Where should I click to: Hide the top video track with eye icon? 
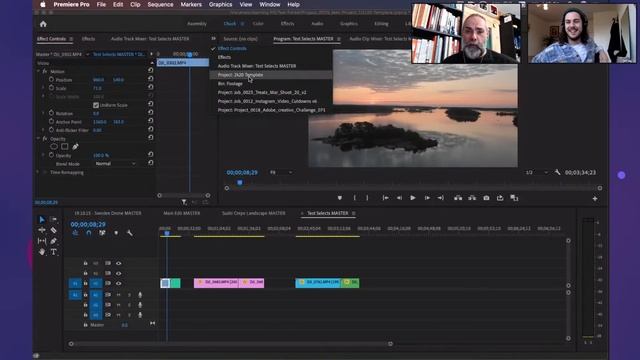118,263
